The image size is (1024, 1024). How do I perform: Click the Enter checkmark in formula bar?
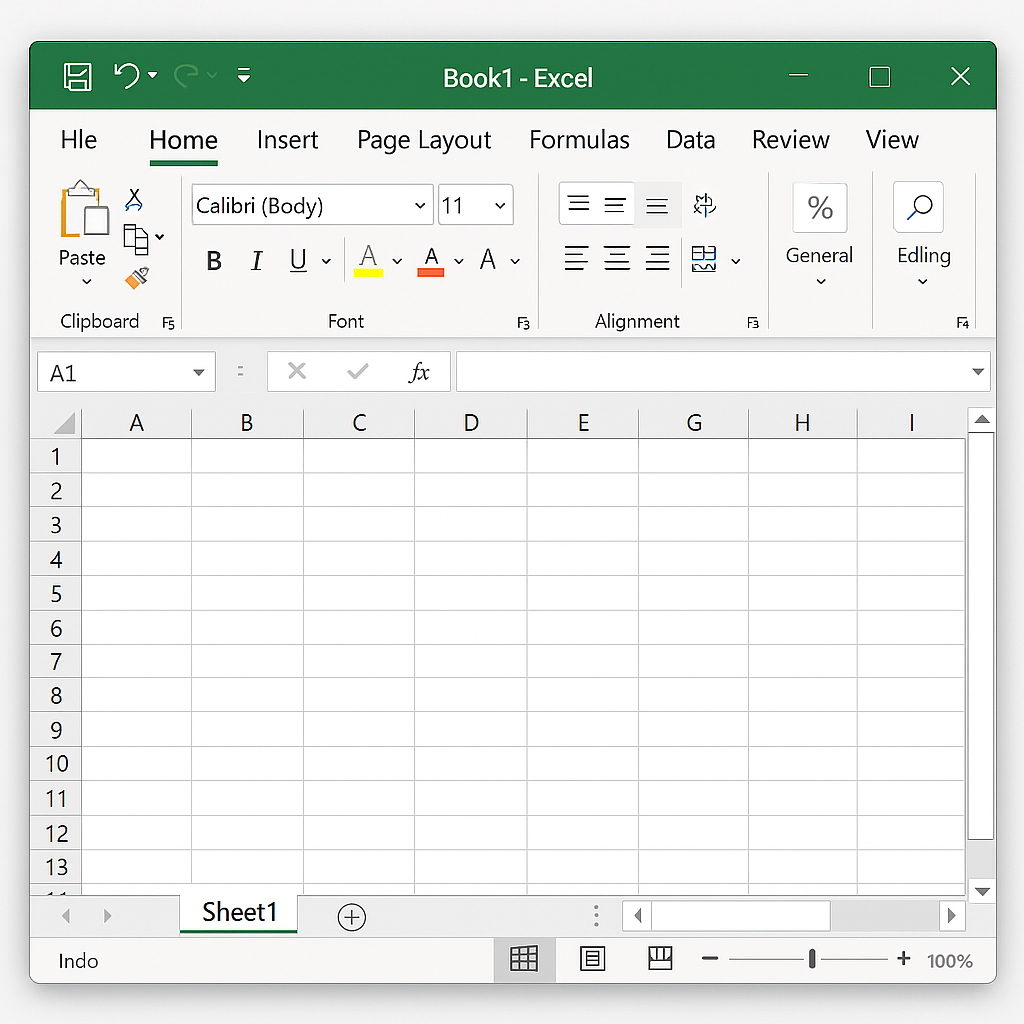358,372
